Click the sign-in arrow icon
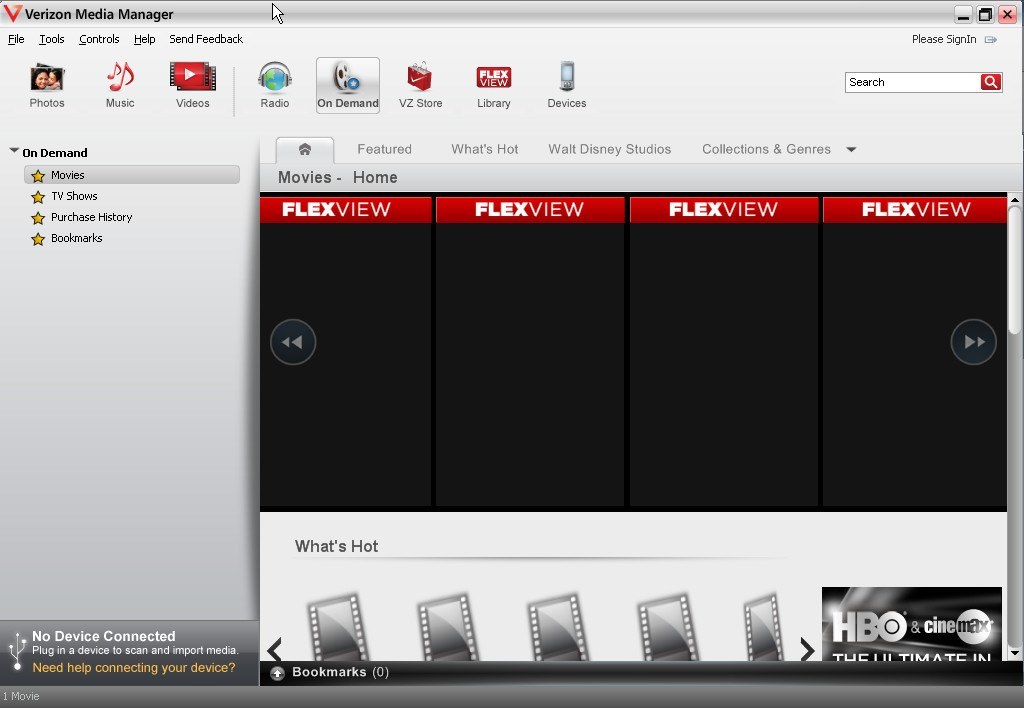 tap(991, 40)
